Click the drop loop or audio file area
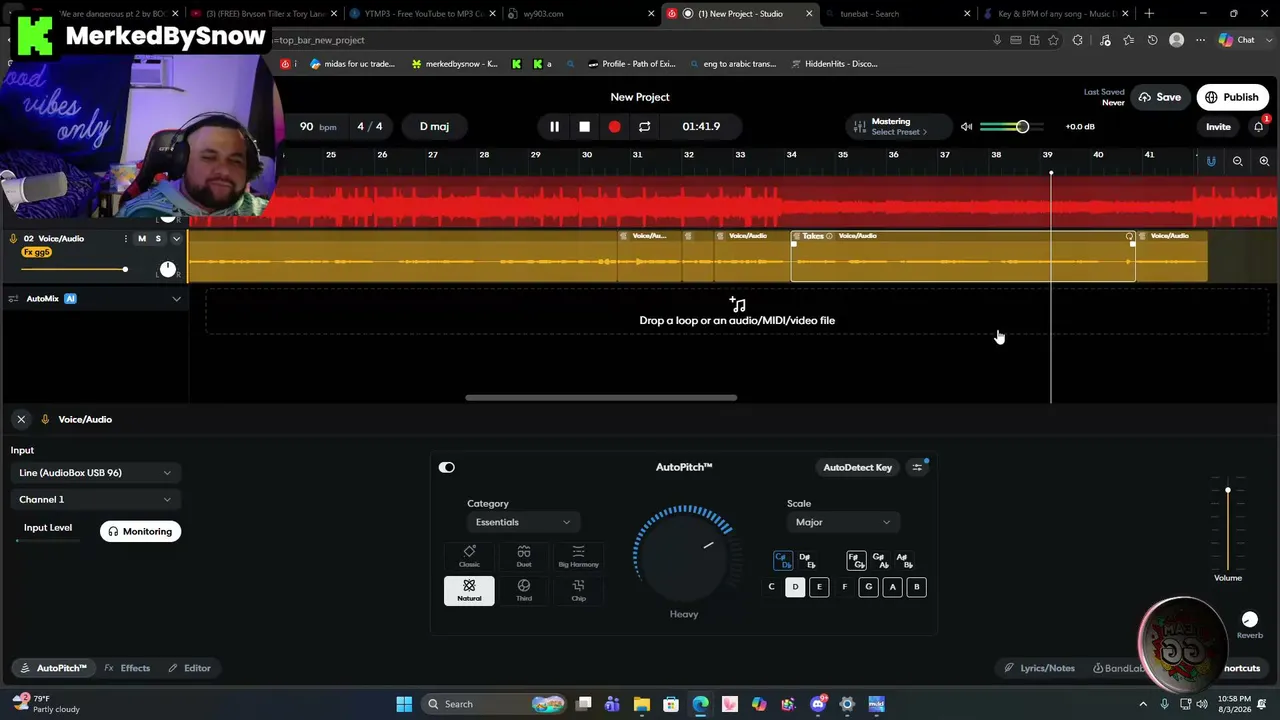 pyautogui.click(x=737, y=311)
